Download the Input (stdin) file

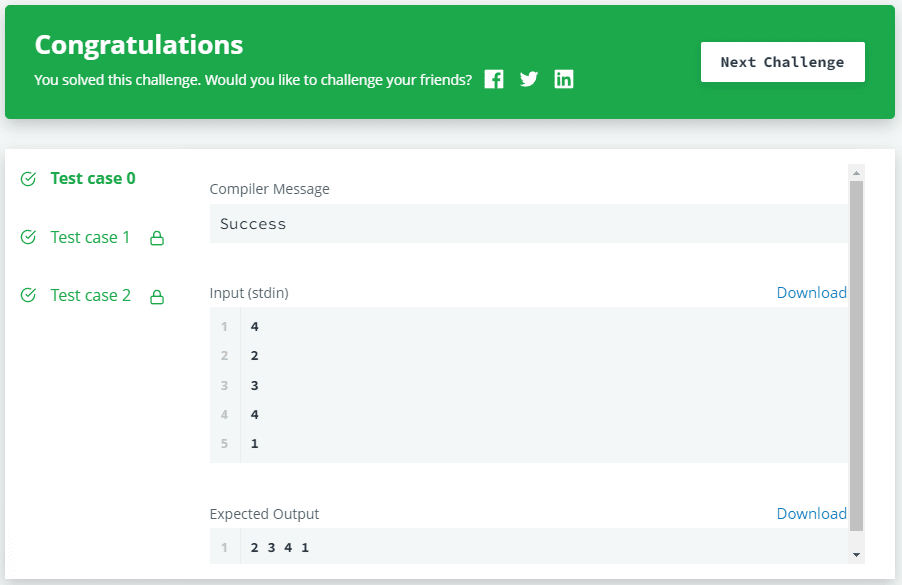coord(811,293)
